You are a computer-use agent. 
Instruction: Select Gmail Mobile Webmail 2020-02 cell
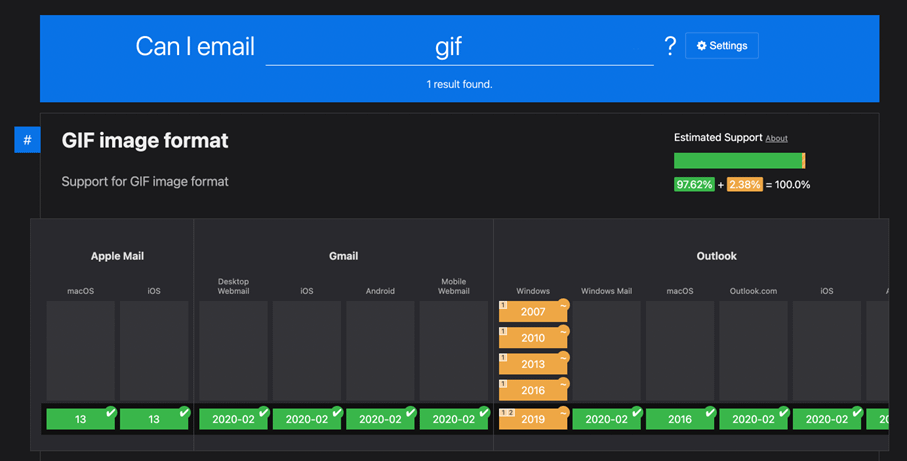coord(454,419)
